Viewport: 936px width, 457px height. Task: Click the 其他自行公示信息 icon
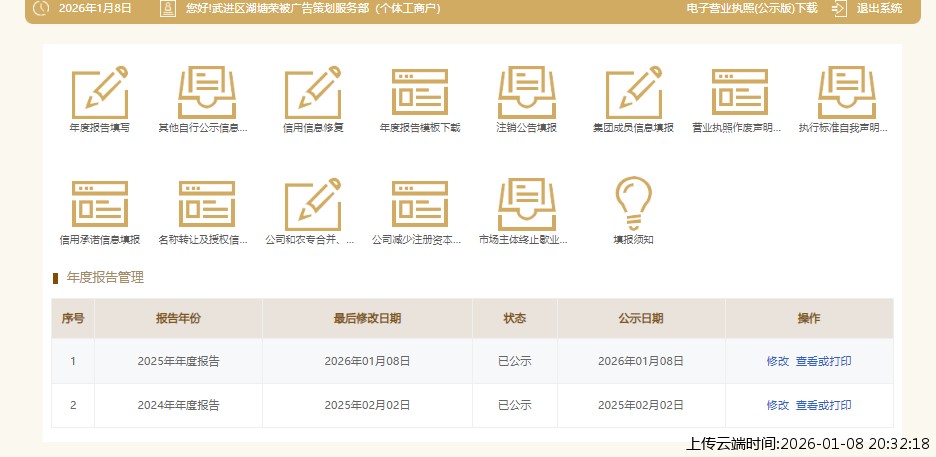206,93
